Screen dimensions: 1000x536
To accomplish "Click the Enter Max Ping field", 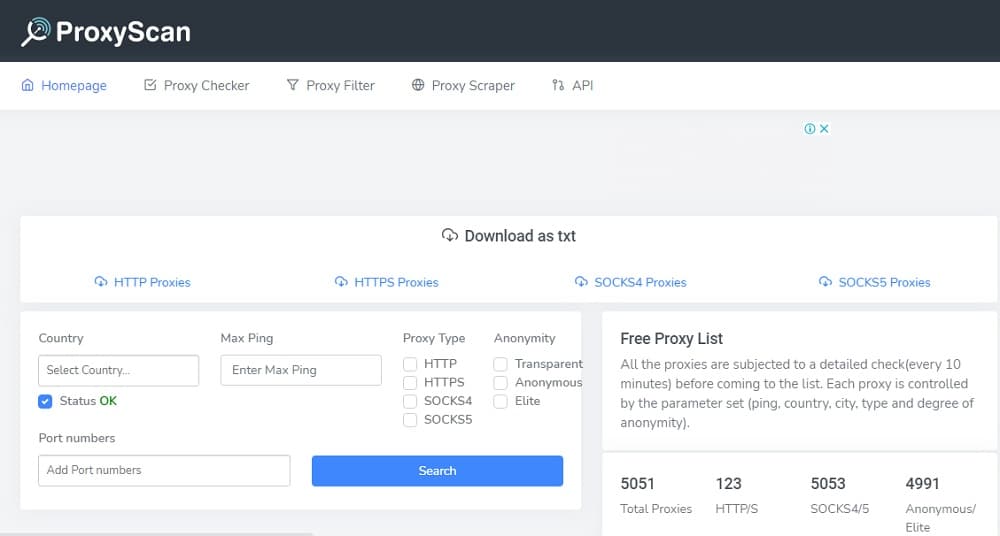I will [301, 370].
